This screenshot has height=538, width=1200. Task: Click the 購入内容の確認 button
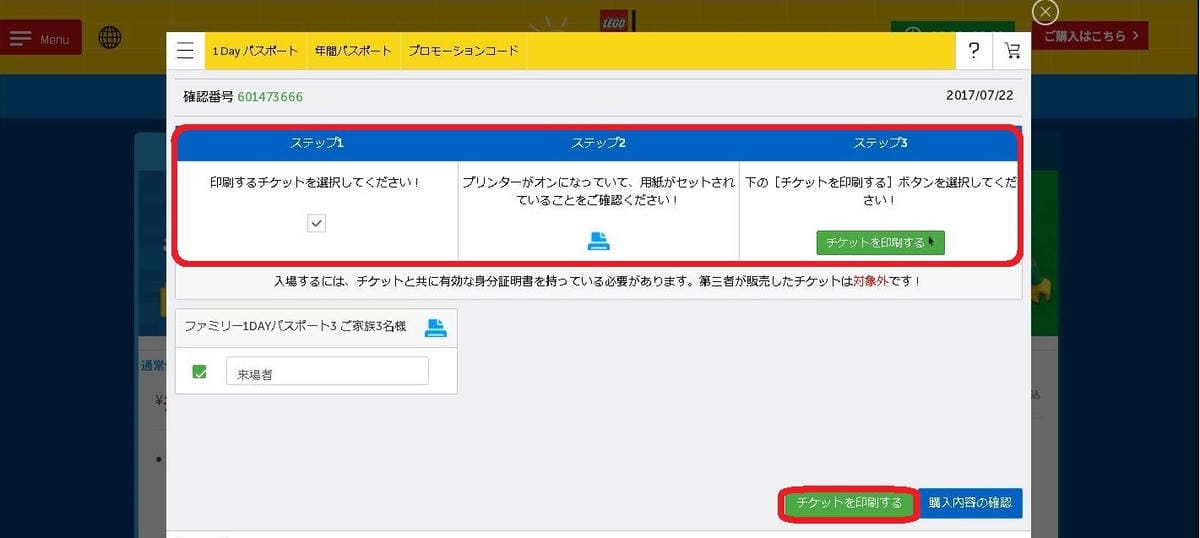969,503
